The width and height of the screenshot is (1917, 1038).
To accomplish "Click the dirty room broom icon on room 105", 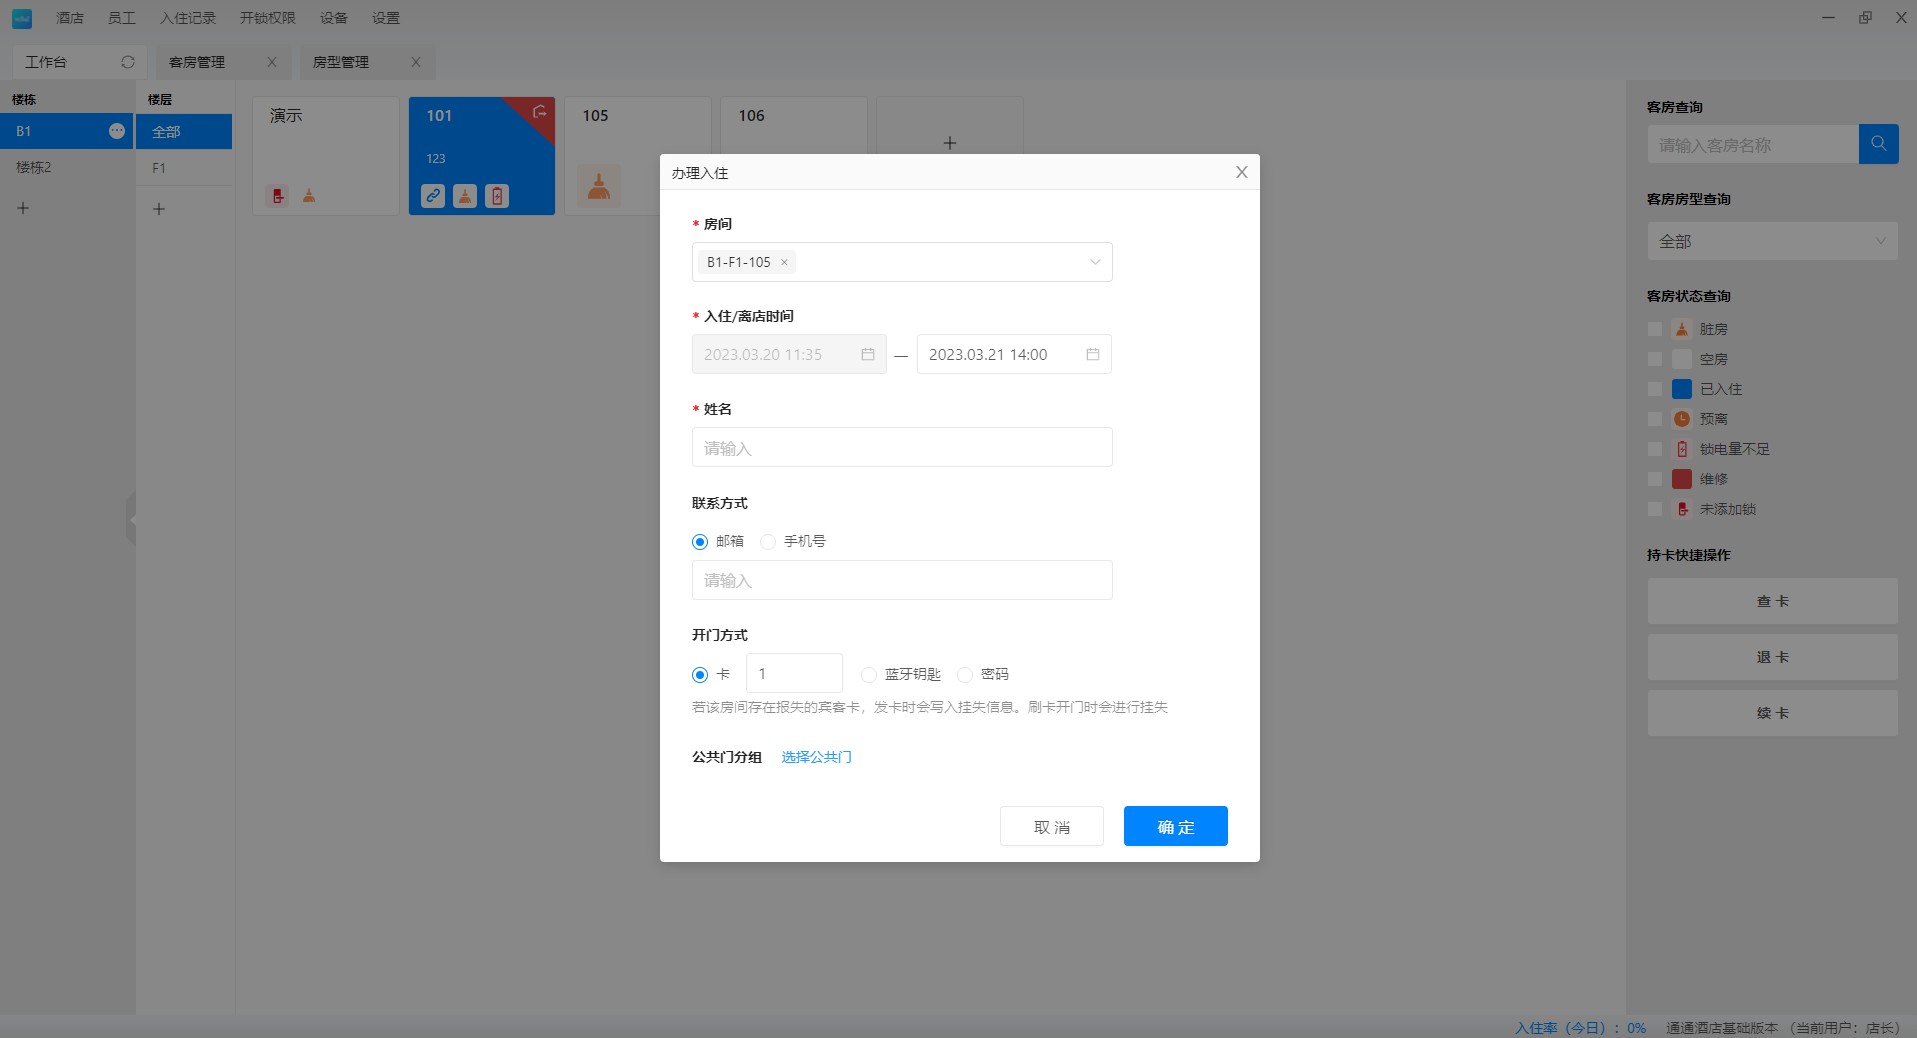I will (599, 186).
